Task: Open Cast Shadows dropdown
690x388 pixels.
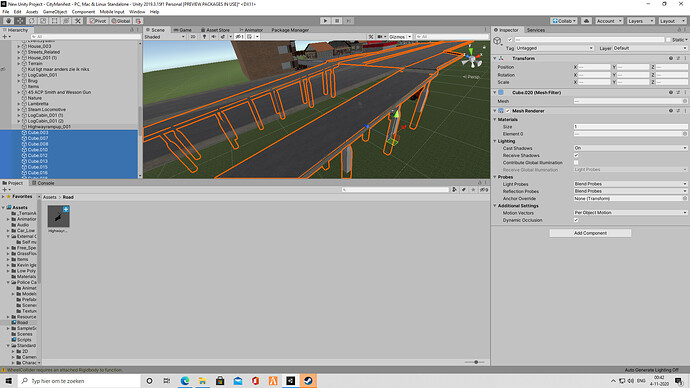Action: tap(630, 148)
